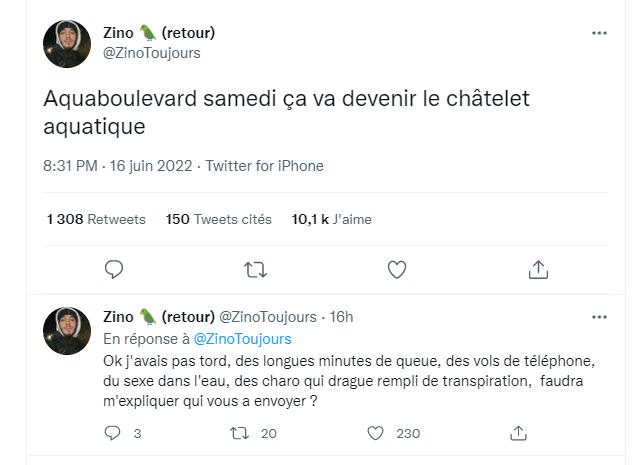
Task: View the 1 308 Retweets list
Action: click(x=96, y=219)
